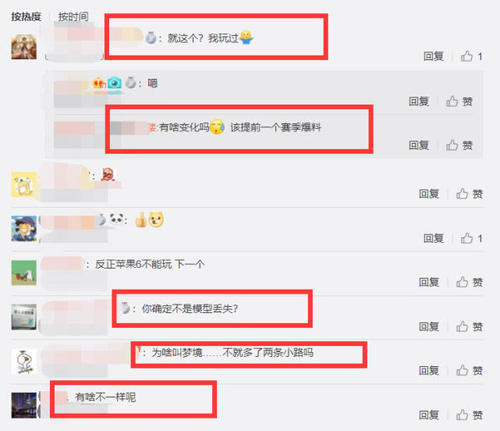The image size is (500, 431).
Task: Reply to the "反正苹果6不能玩" comment
Action: tap(429, 282)
